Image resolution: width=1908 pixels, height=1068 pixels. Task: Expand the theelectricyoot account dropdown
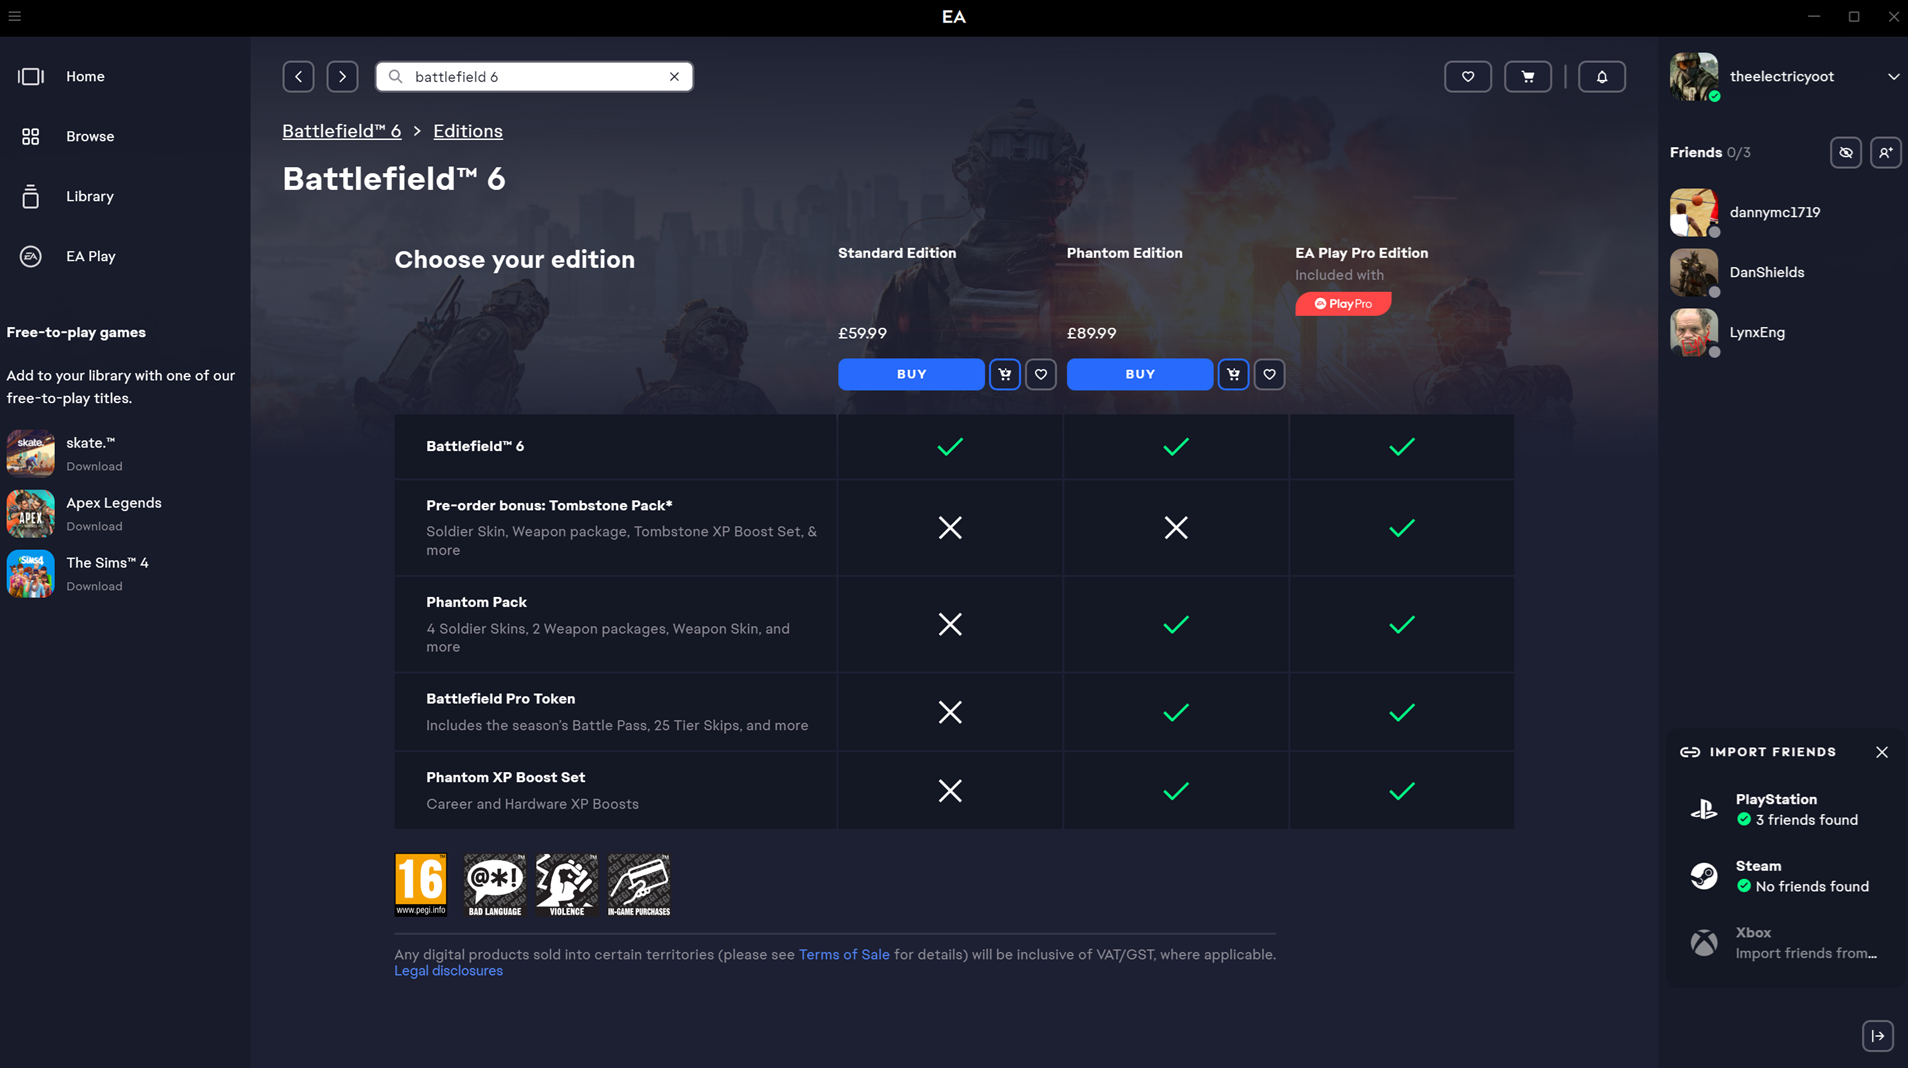click(1892, 77)
